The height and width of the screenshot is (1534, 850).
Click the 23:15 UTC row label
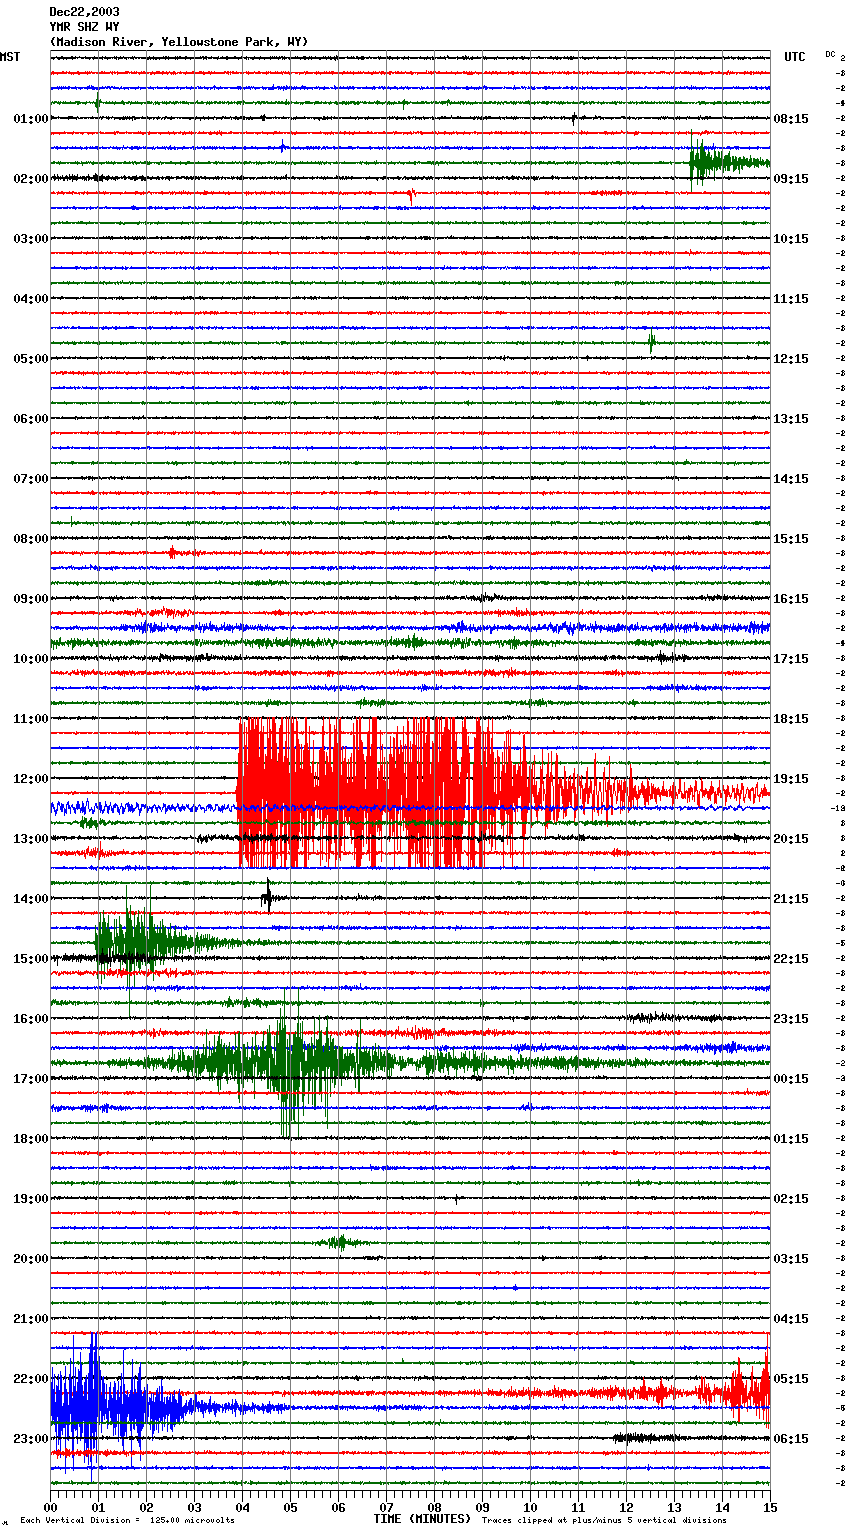[x=791, y=1019]
